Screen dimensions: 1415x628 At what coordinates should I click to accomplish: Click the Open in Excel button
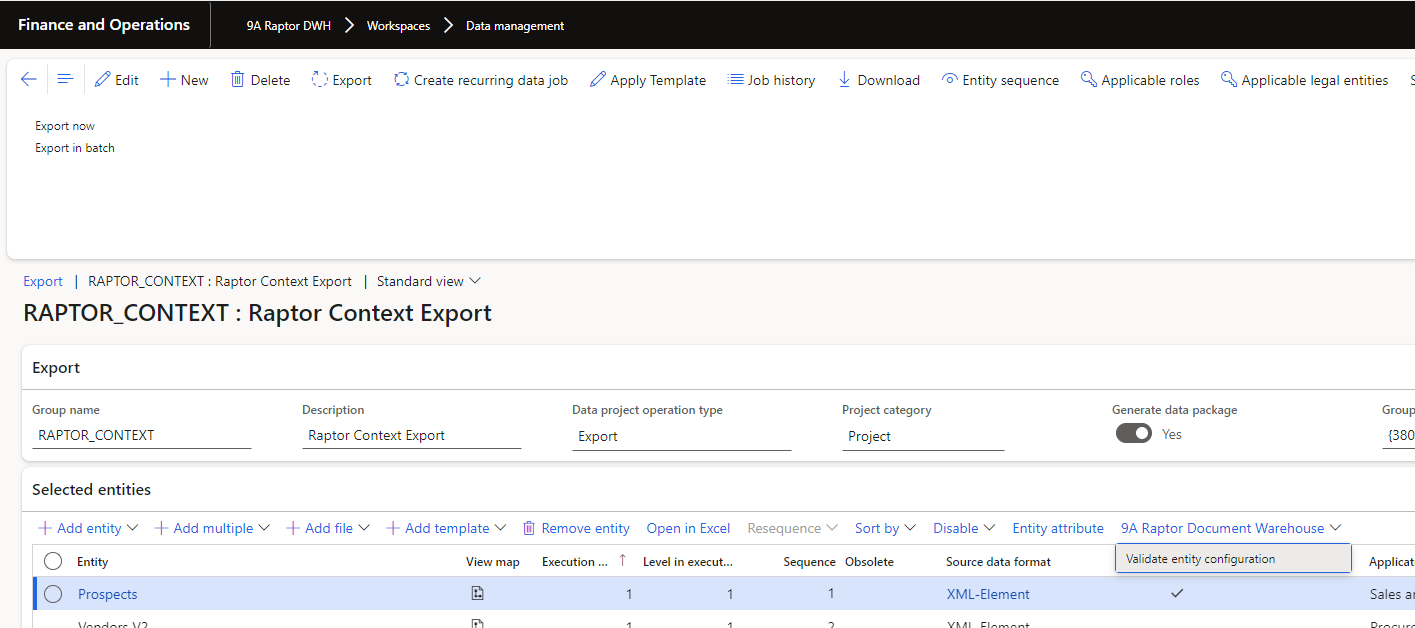coord(688,528)
